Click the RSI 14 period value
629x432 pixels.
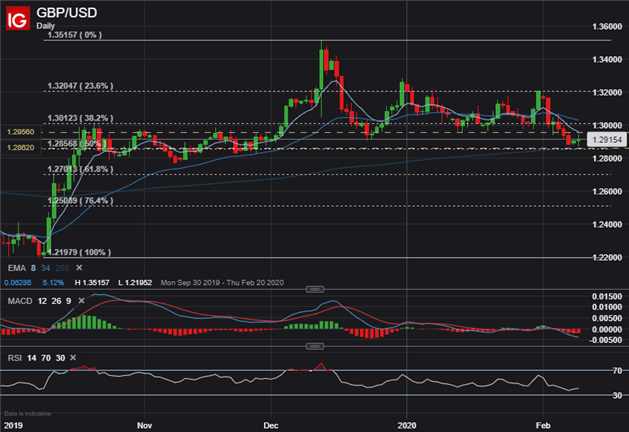pos(32,358)
